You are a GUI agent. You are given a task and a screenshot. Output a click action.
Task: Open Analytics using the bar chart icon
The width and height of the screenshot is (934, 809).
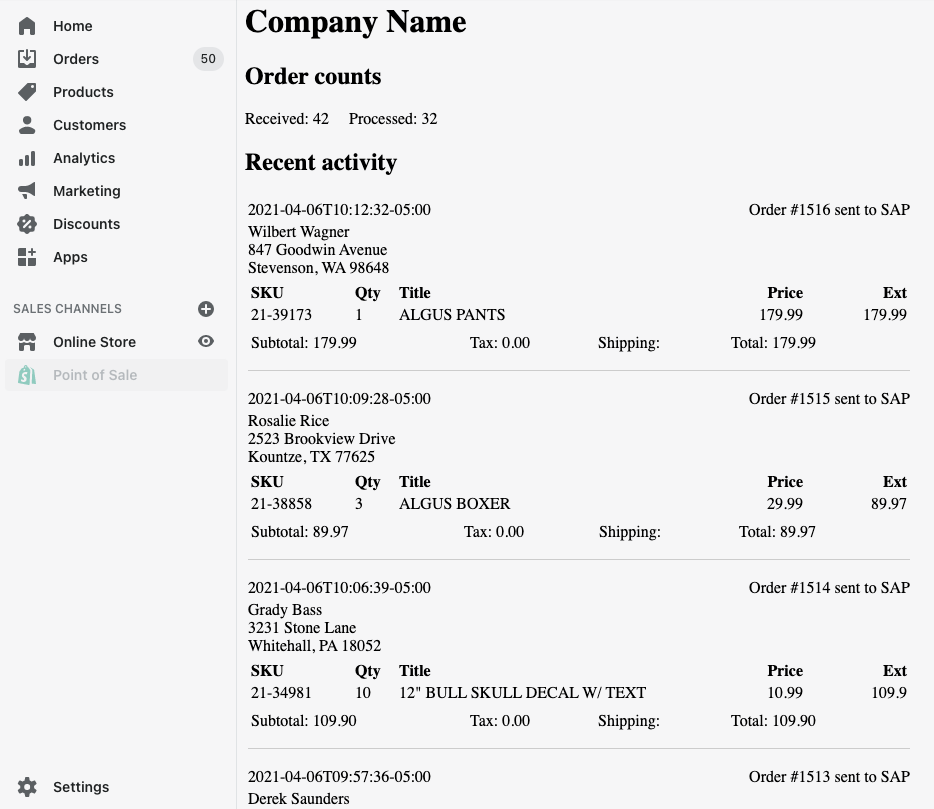click(x=27, y=158)
